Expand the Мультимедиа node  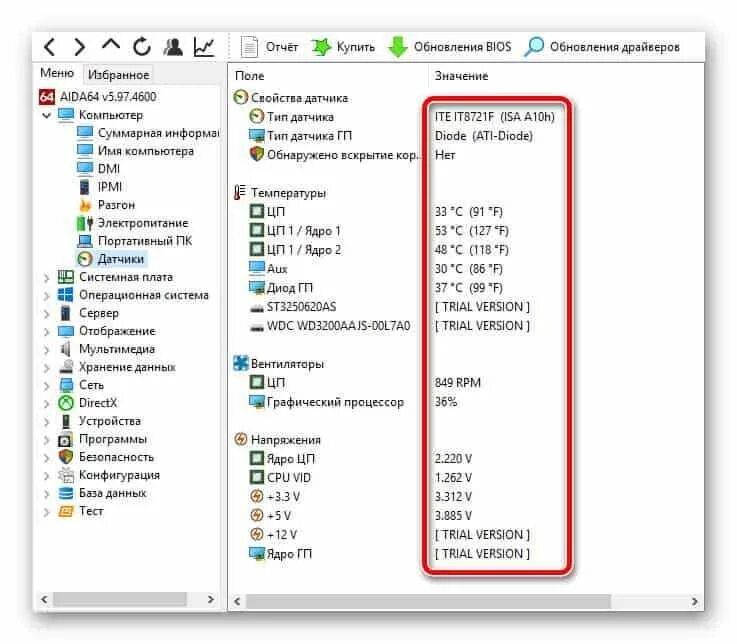pyautogui.click(x=46, y=350)
